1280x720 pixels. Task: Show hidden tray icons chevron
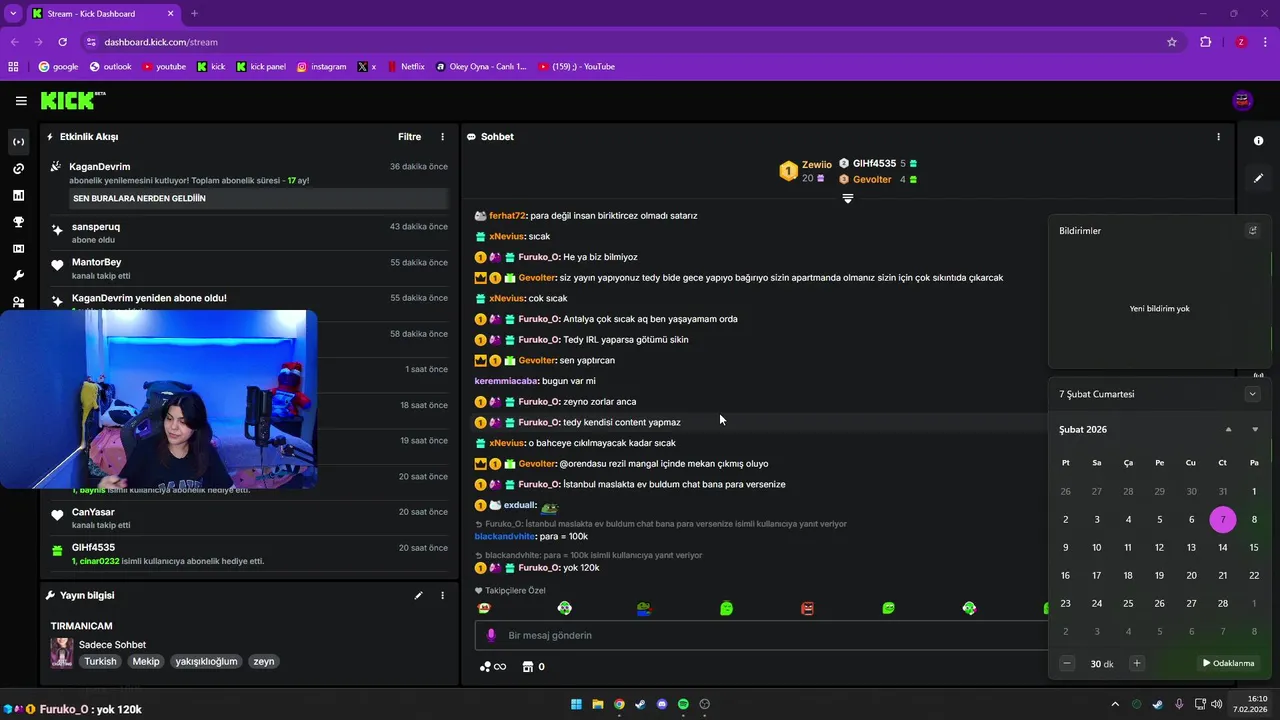pyautogui.click(x=1115, y=704)
